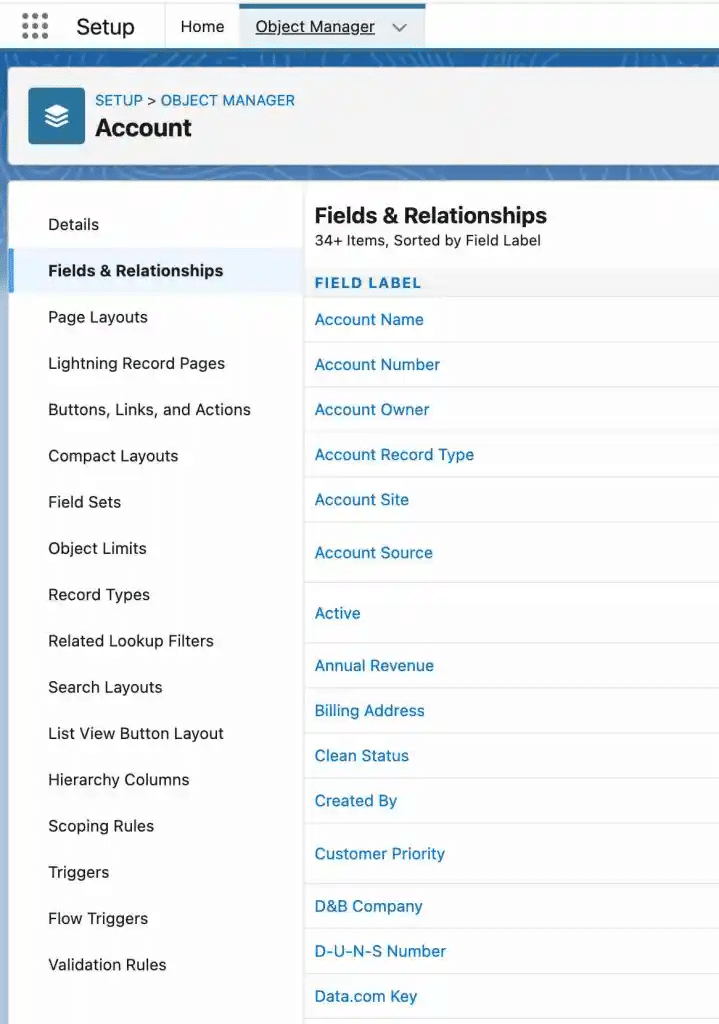
Task: Open the Account Record Type field
Action: (x=394, y=455)
